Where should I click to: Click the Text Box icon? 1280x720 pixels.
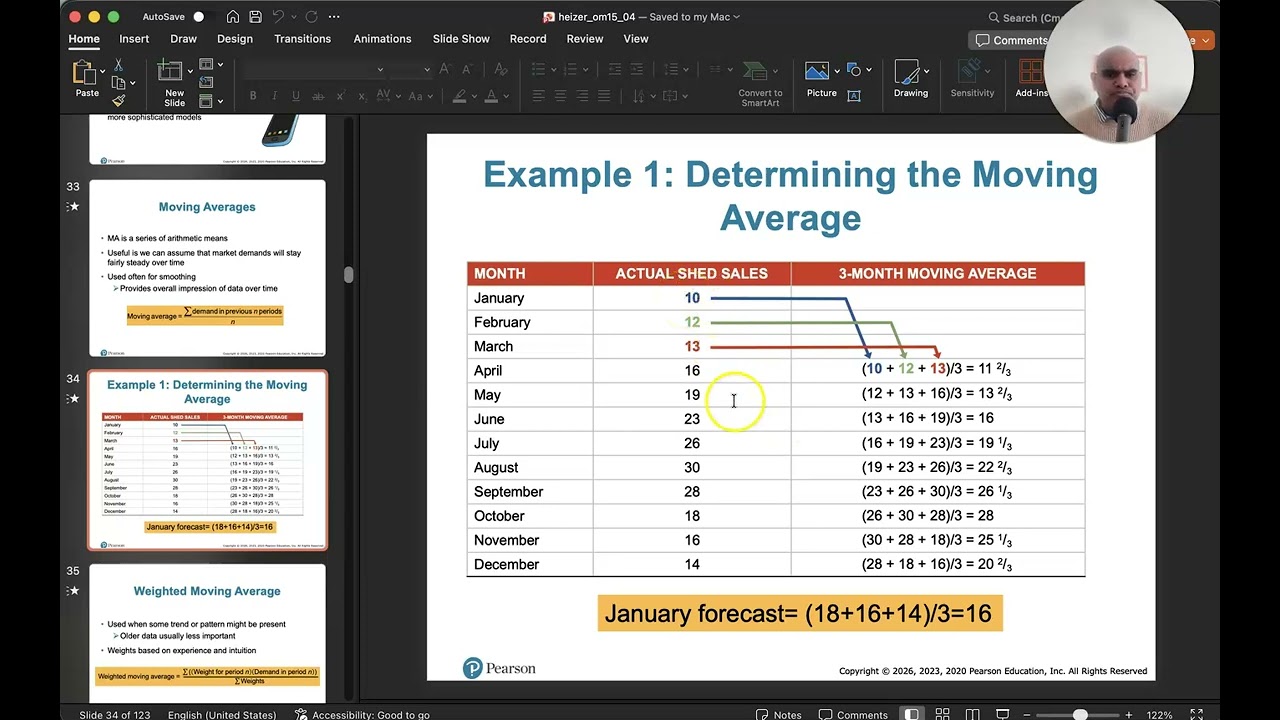(x=854, y=96)
